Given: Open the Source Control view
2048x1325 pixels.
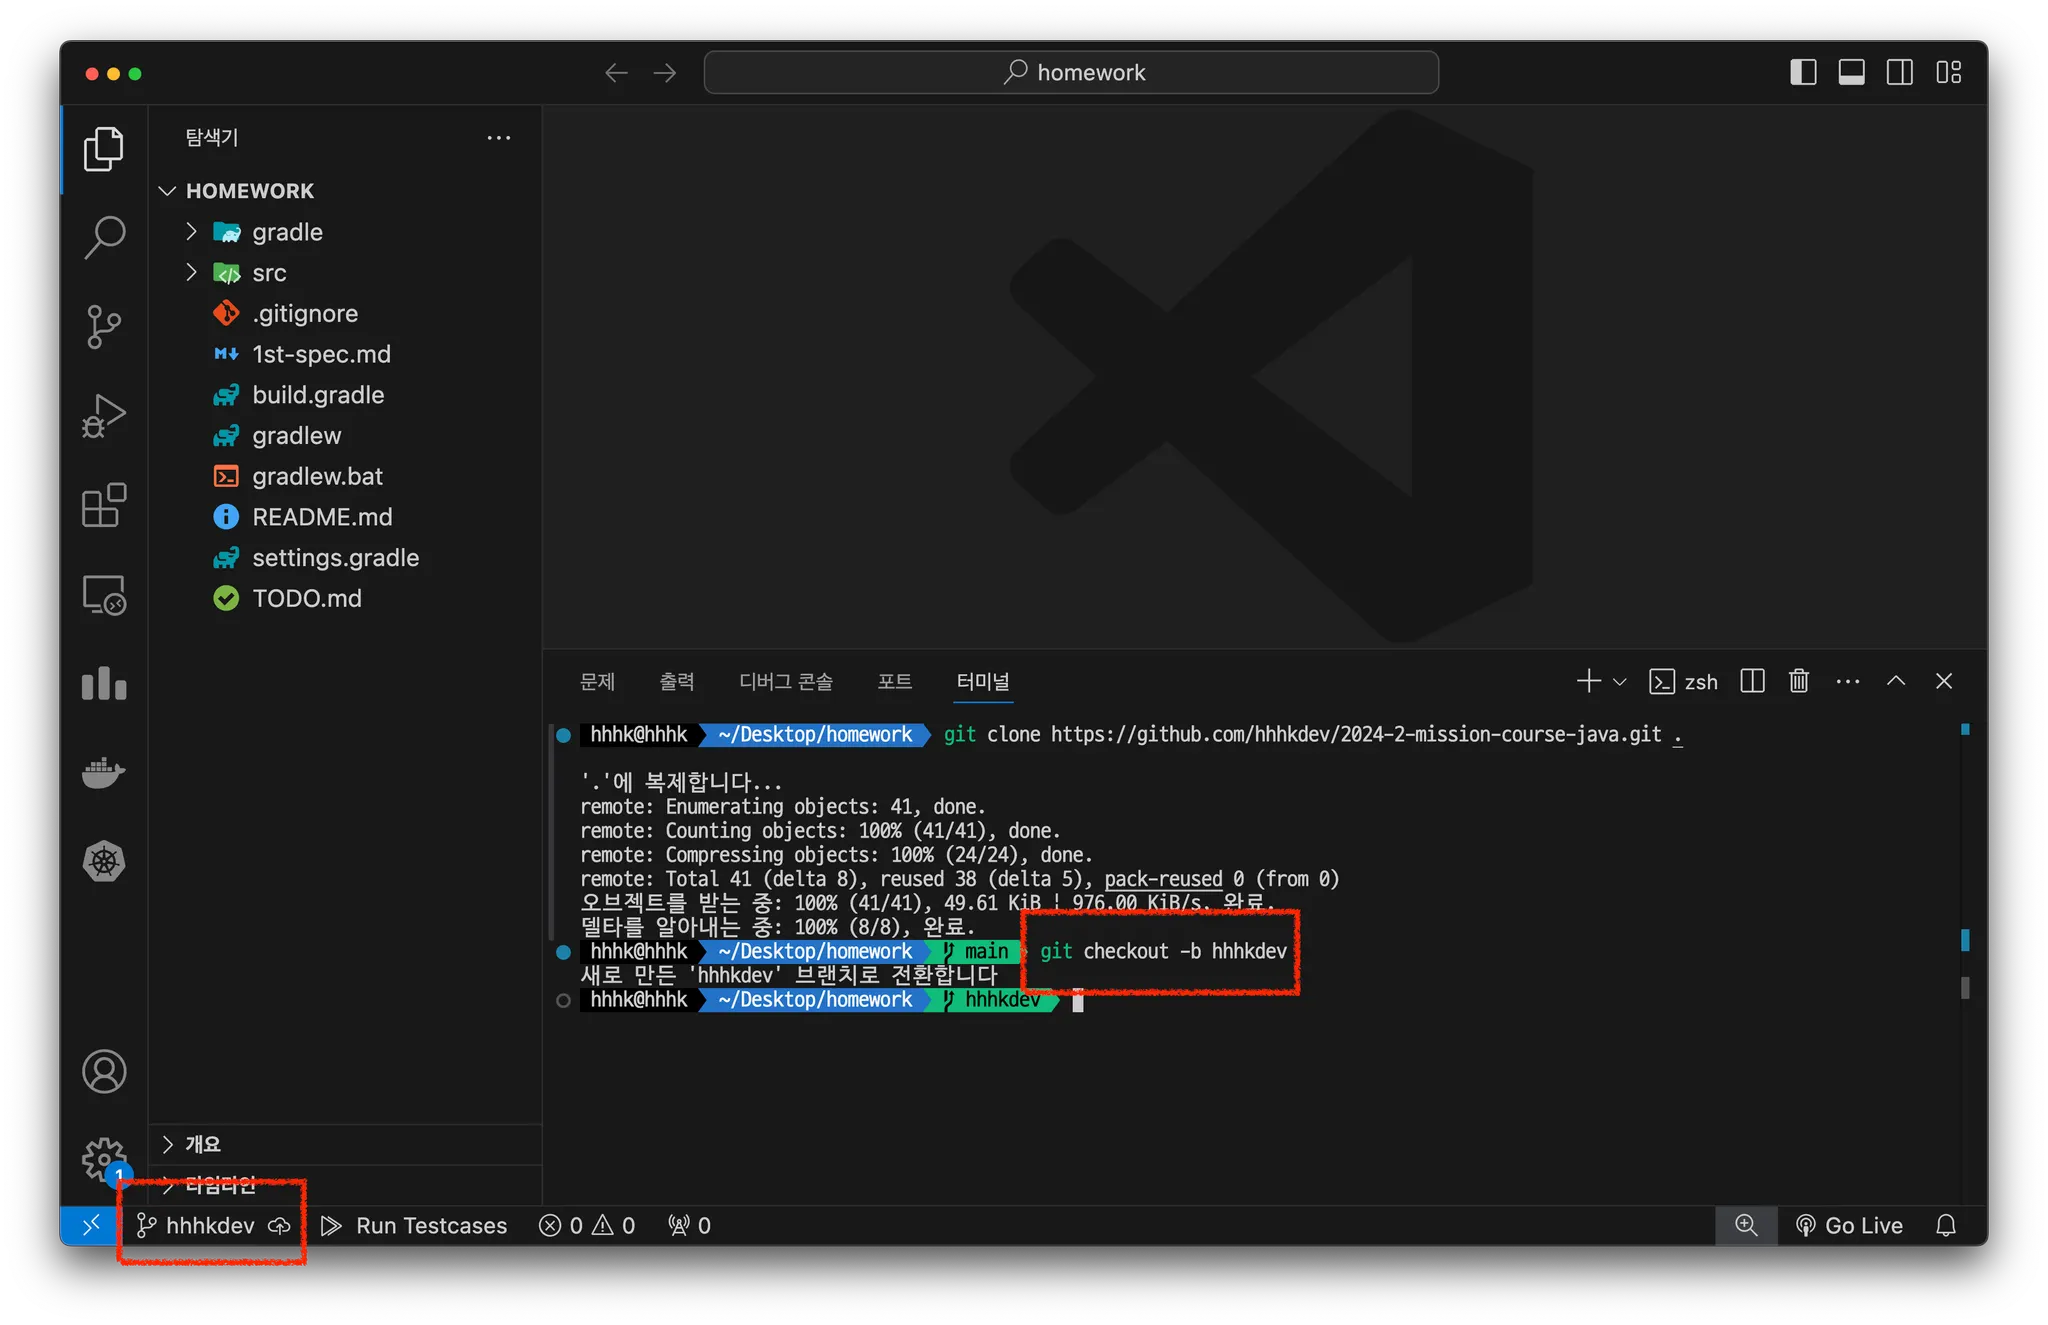Looking at the screenshot, I should click(x=104, y=326).
